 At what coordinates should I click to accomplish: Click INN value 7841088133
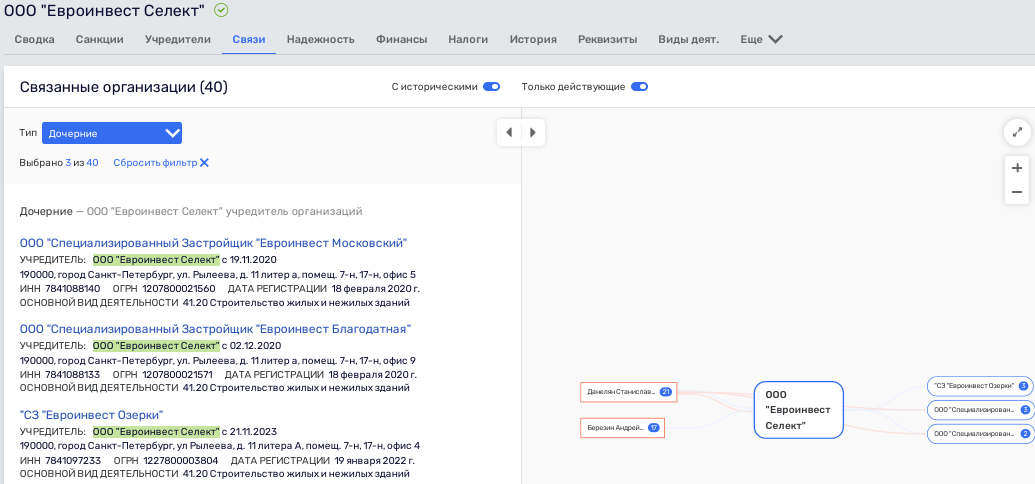(x=73, y=374)
